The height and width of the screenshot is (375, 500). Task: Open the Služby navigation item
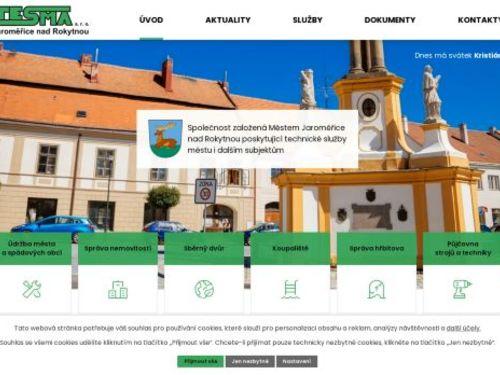pos(307,20)
